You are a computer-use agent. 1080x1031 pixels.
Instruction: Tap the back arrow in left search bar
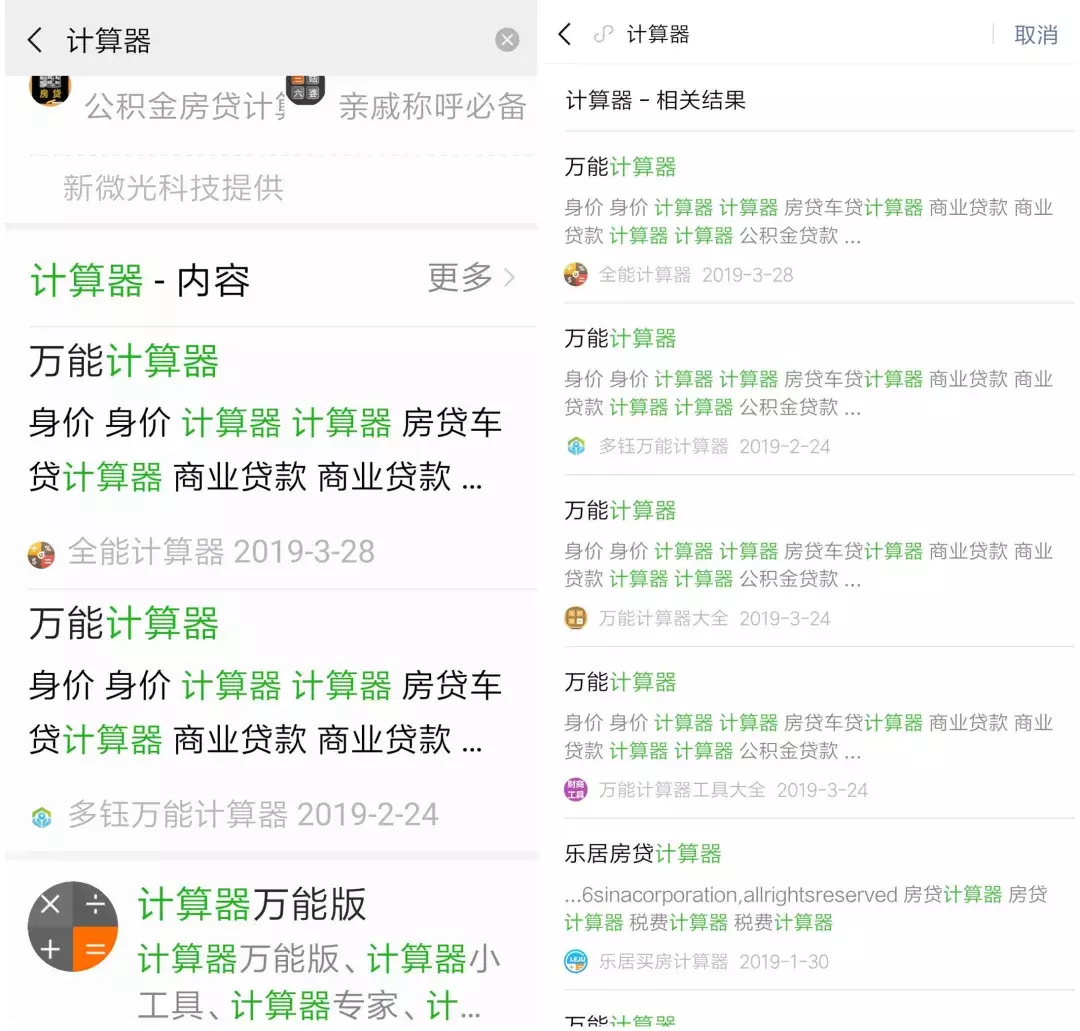click(x=35, y=40)
